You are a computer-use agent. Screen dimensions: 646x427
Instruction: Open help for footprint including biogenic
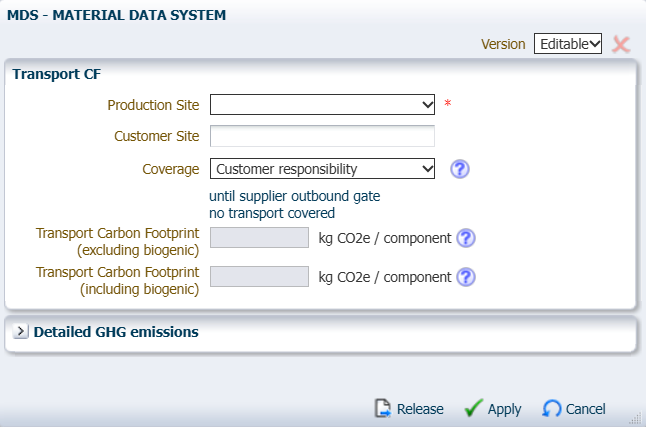465,277
